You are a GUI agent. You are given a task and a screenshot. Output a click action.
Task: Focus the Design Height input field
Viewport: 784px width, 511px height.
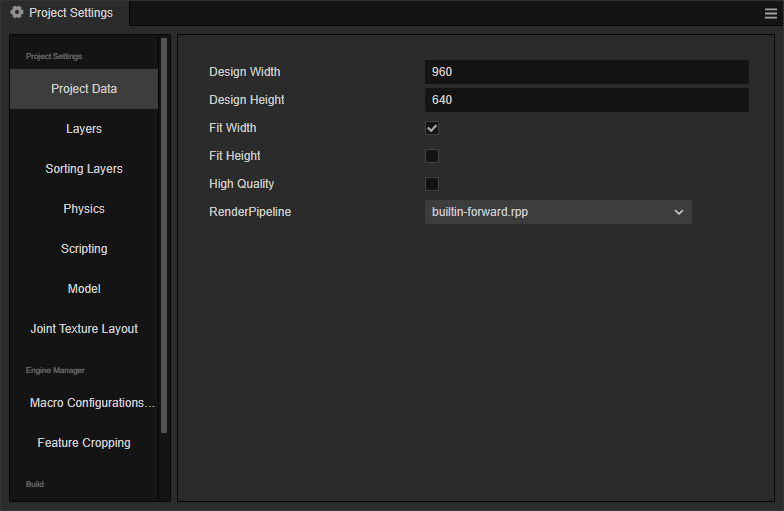[586, 100]
